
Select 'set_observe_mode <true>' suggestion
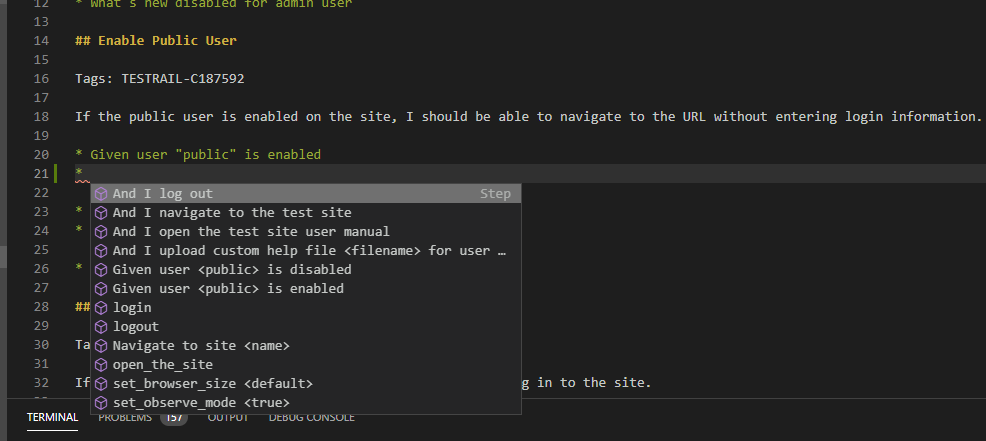tap(306, 403)
